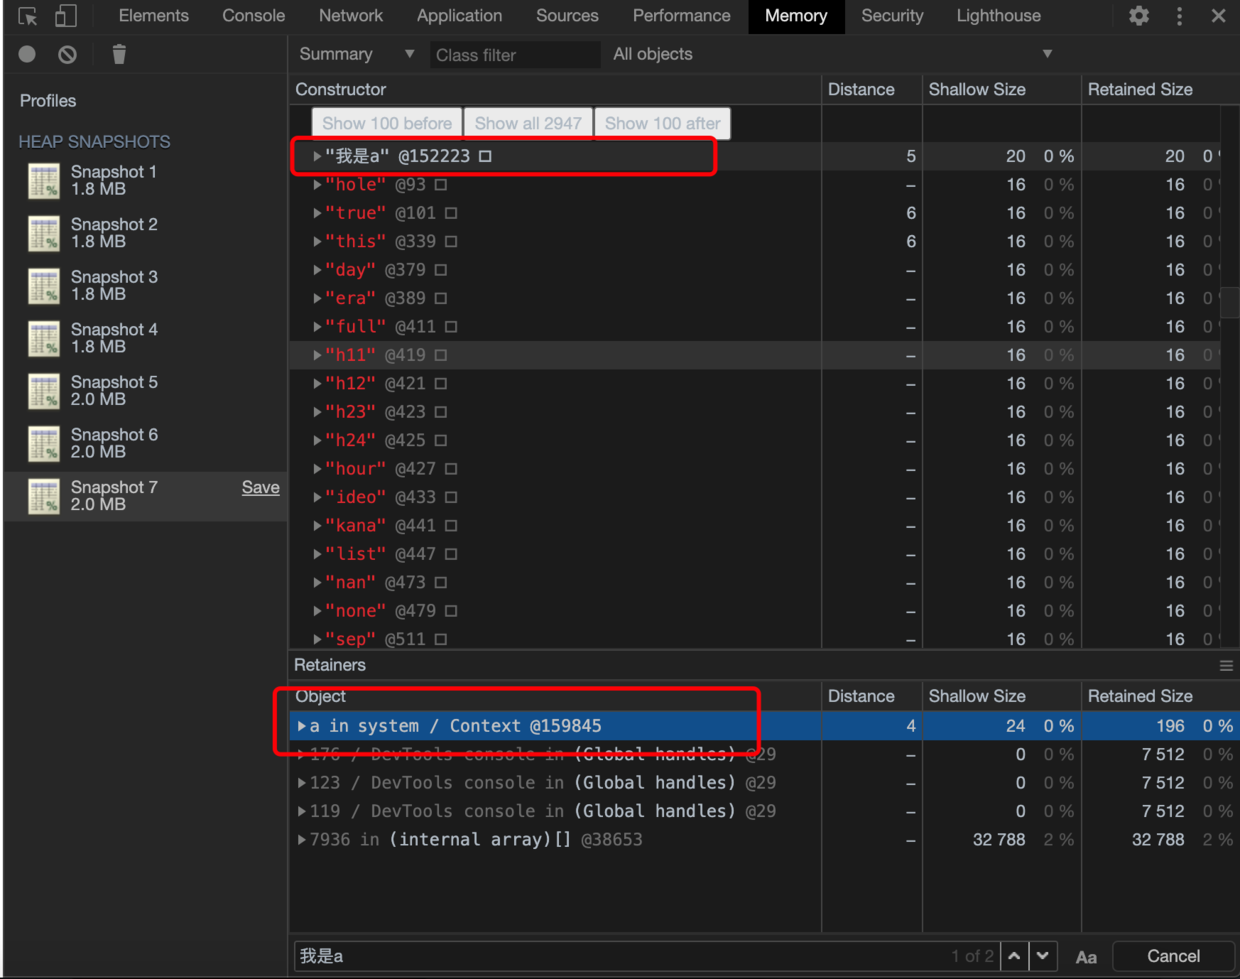Sort by upper Shallow Size column header
Screen dimensions: 1240x979
coord(1002,89)
